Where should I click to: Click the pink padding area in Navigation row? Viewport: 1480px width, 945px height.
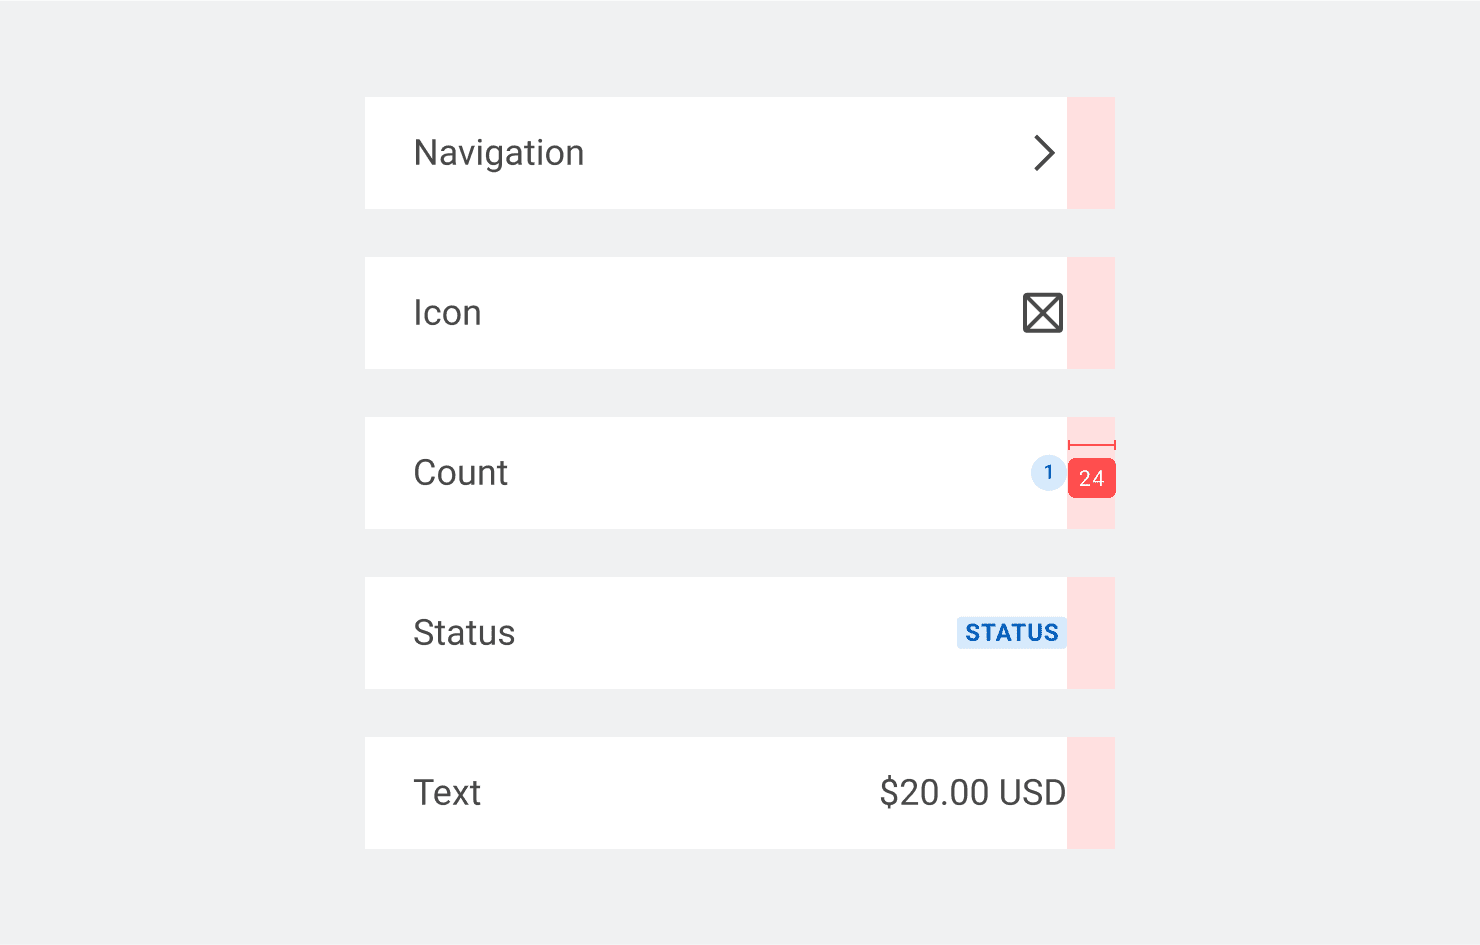[1091, 153]
